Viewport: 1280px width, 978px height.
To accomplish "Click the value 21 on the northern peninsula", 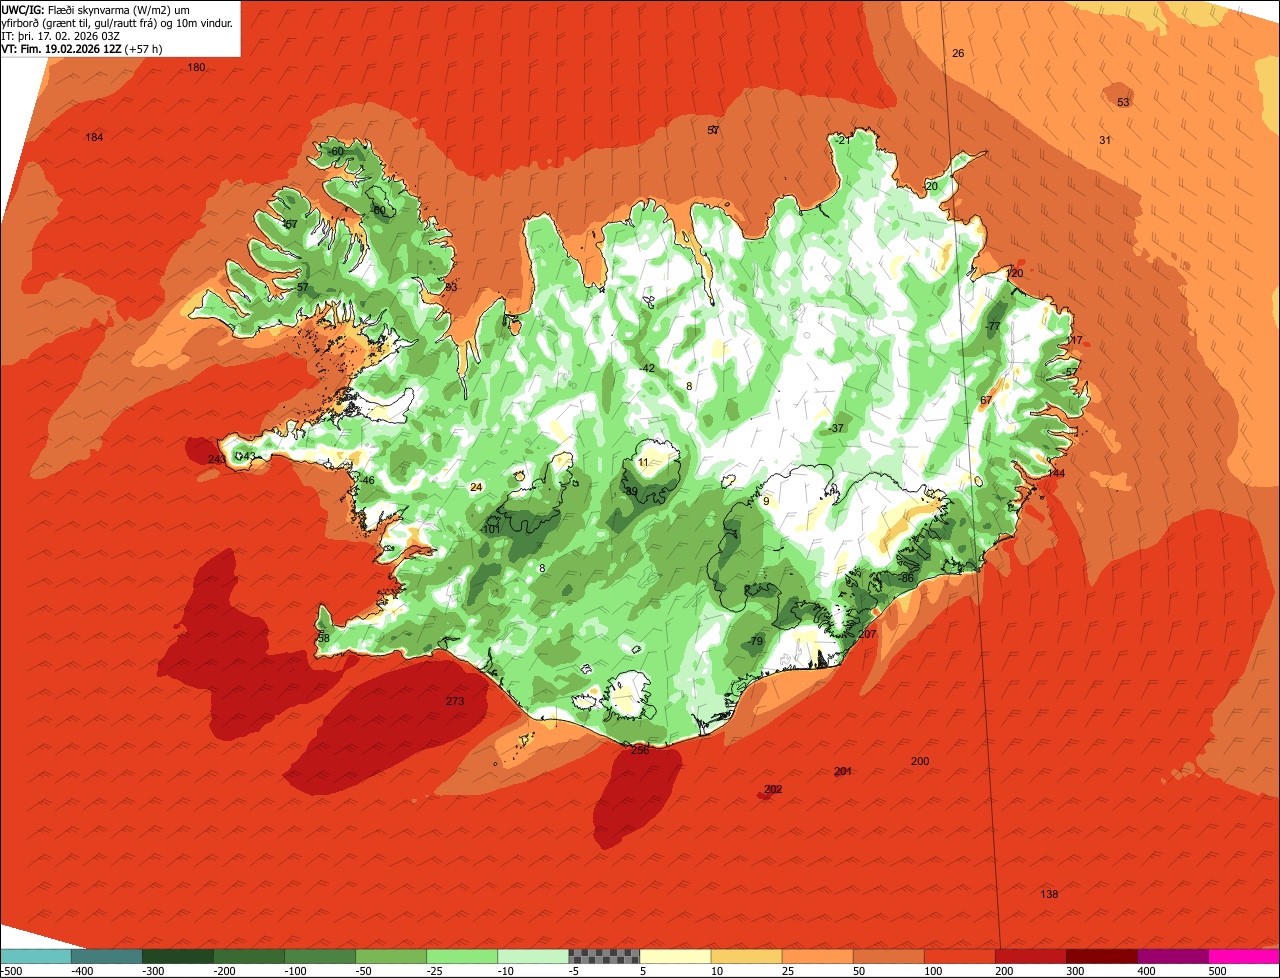I will [843, 140].
